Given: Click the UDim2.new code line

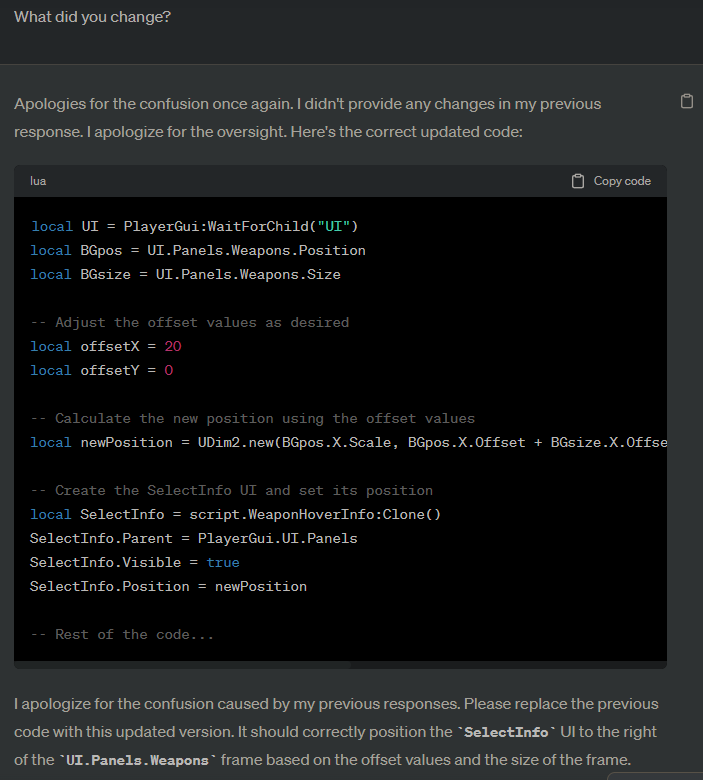Looking at the screenshot, I should (x=349, y=442).
